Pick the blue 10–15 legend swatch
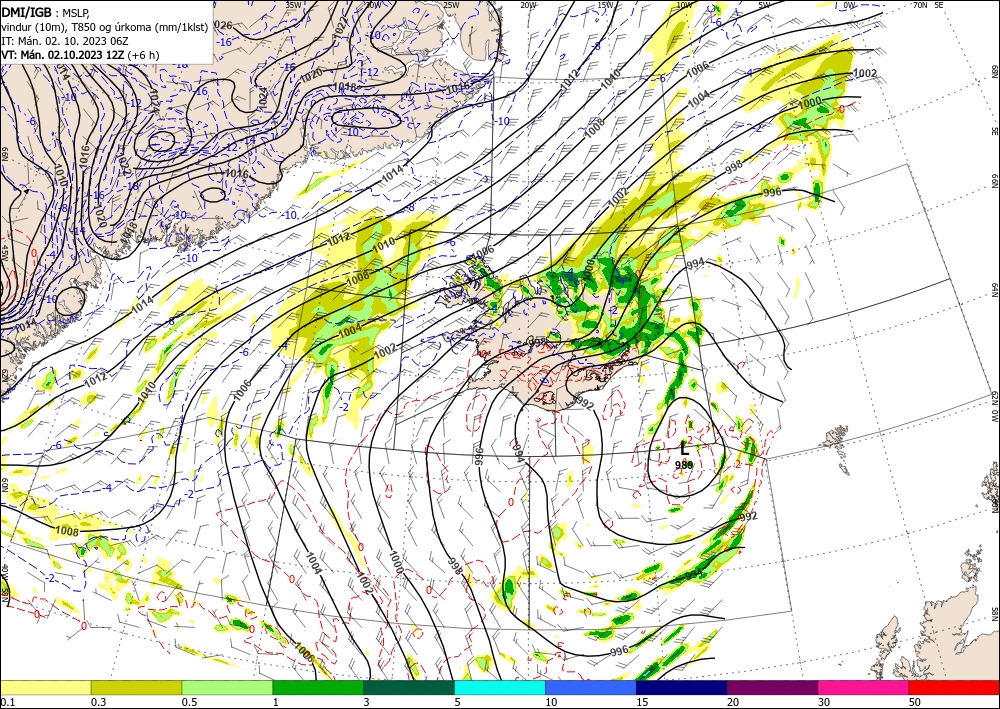1000x709 pixels. point(591,687)
